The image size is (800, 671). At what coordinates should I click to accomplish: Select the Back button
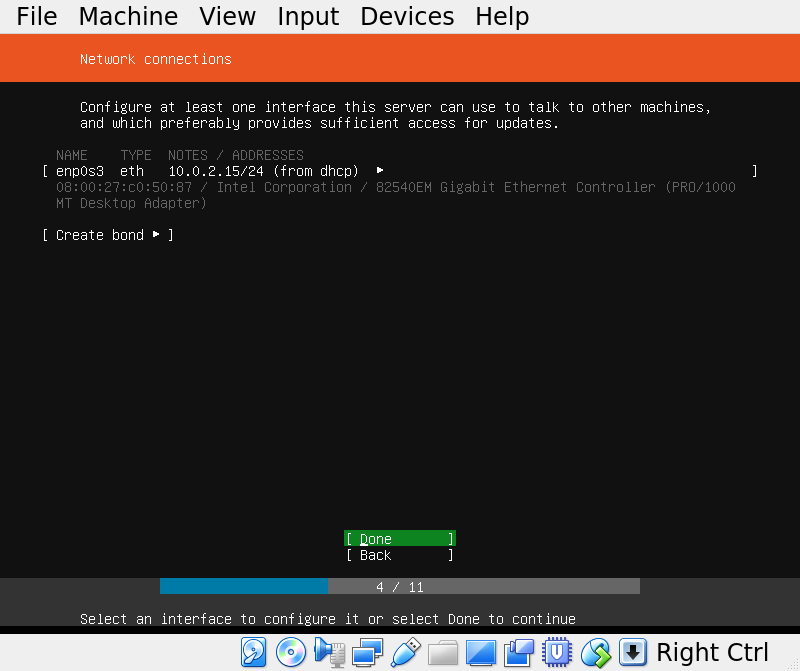(x=399, y=555)
